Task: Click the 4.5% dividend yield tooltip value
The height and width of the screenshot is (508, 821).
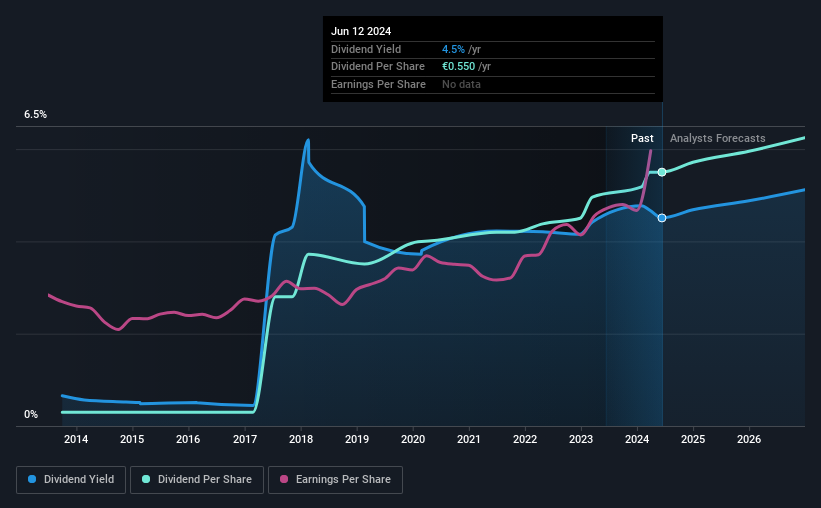Action: point(453,49)
